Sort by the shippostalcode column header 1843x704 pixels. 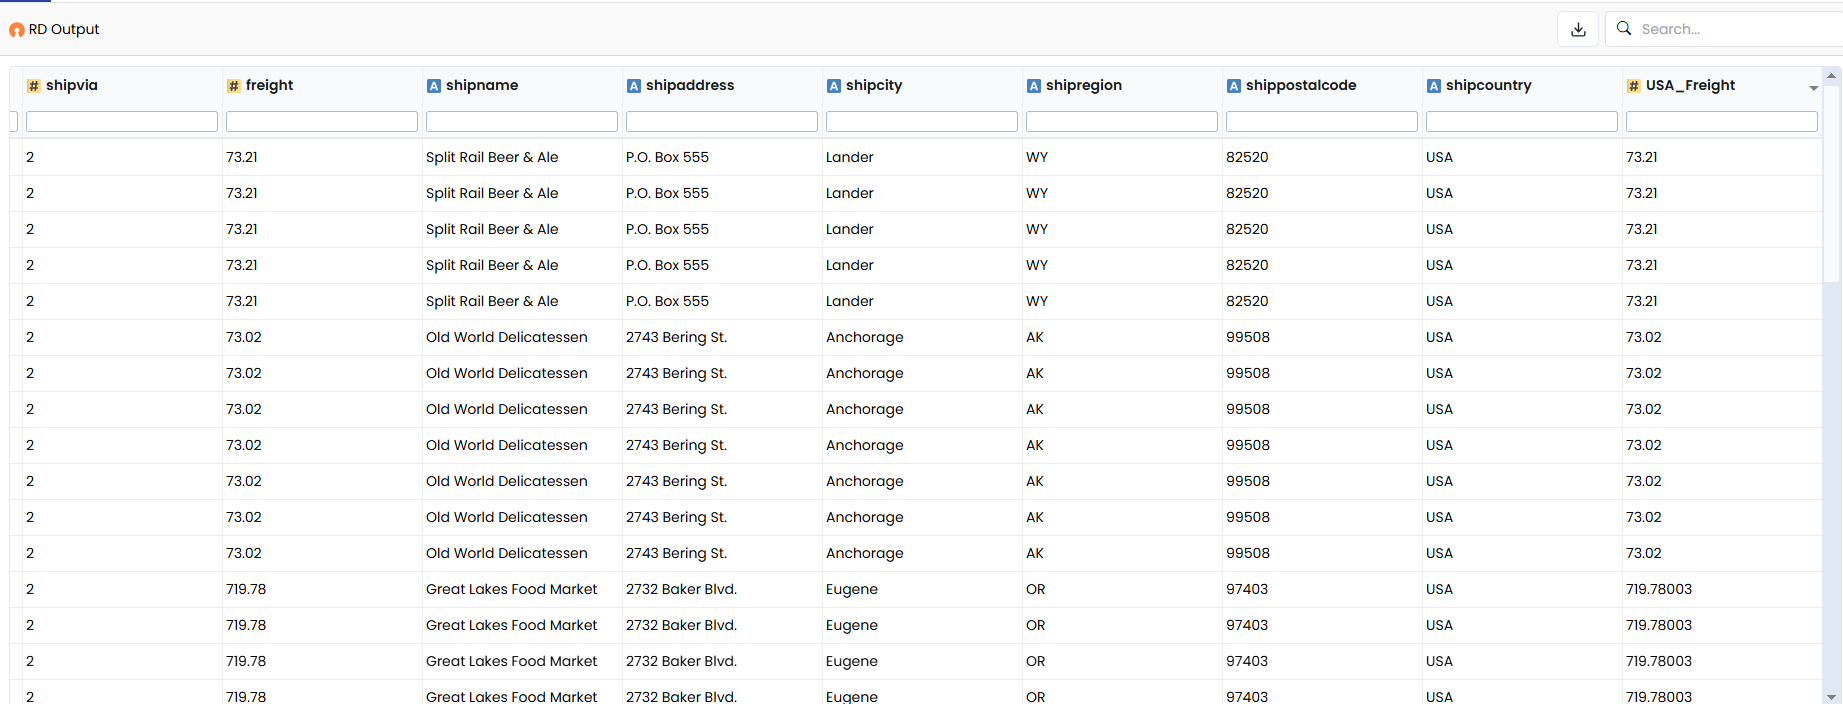pos(1301,85)
